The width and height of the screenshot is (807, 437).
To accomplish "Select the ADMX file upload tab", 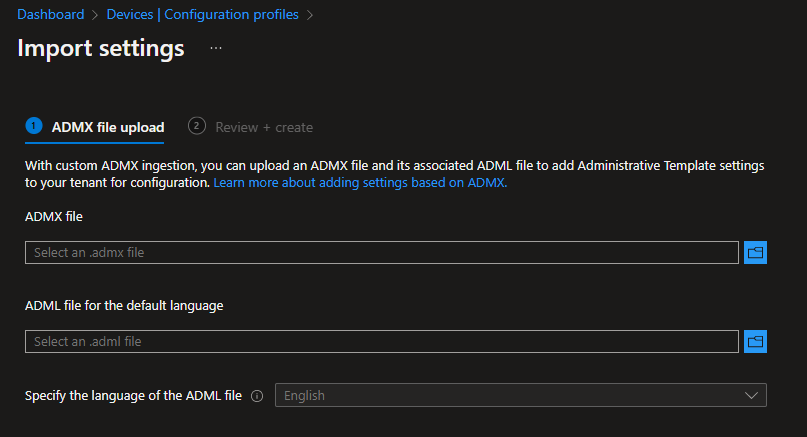I will [x=107, y=127].
